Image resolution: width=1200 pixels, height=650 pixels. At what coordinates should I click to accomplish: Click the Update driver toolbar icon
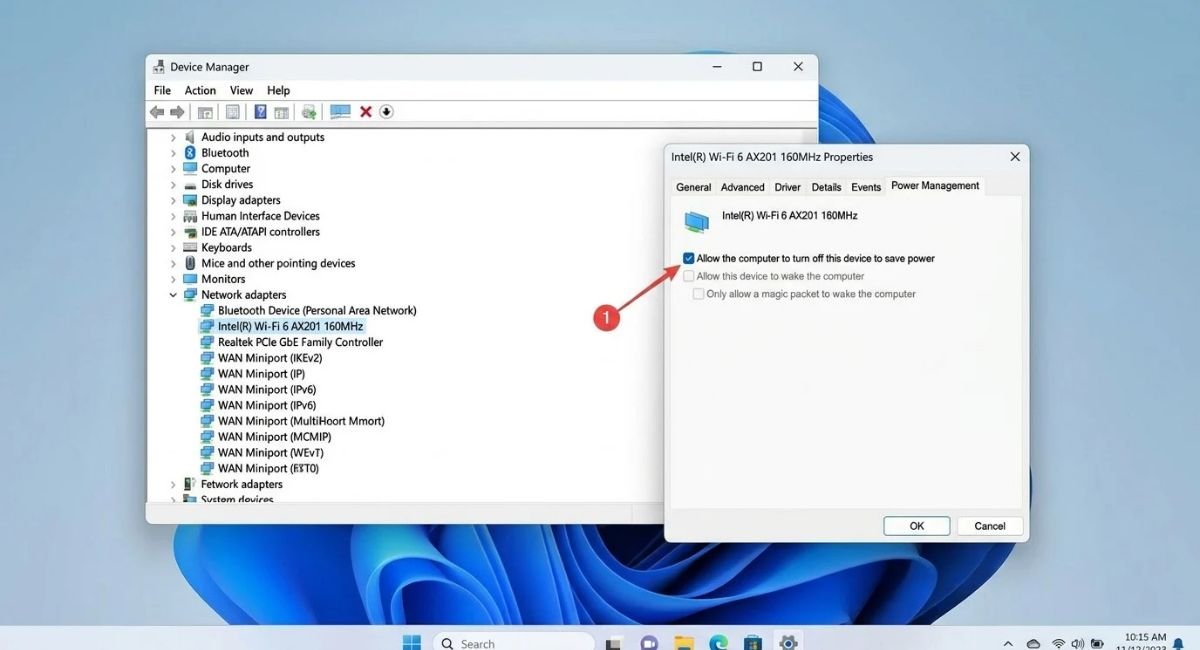pyautogui.click(x=309, y=112)
